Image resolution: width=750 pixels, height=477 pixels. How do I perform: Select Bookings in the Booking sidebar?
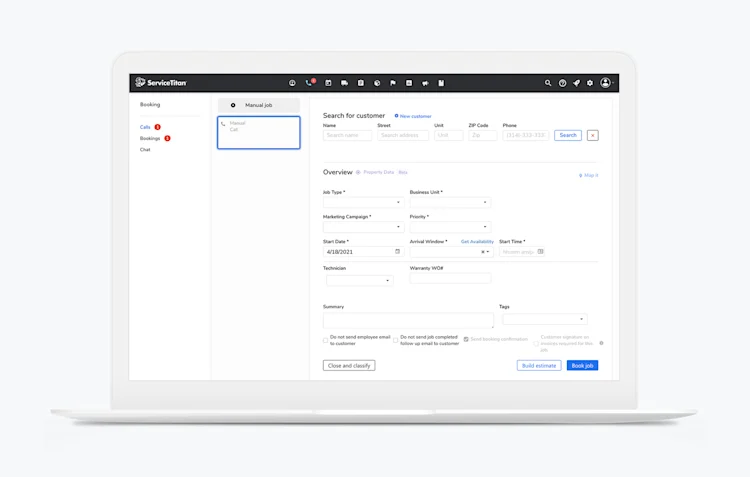coord(150,138)
